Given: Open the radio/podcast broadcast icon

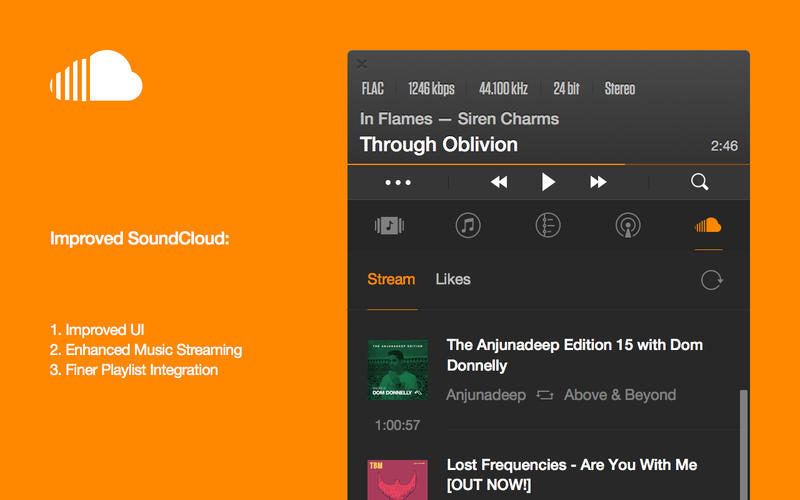Looking at the screenshot, I should click(628, 226).
